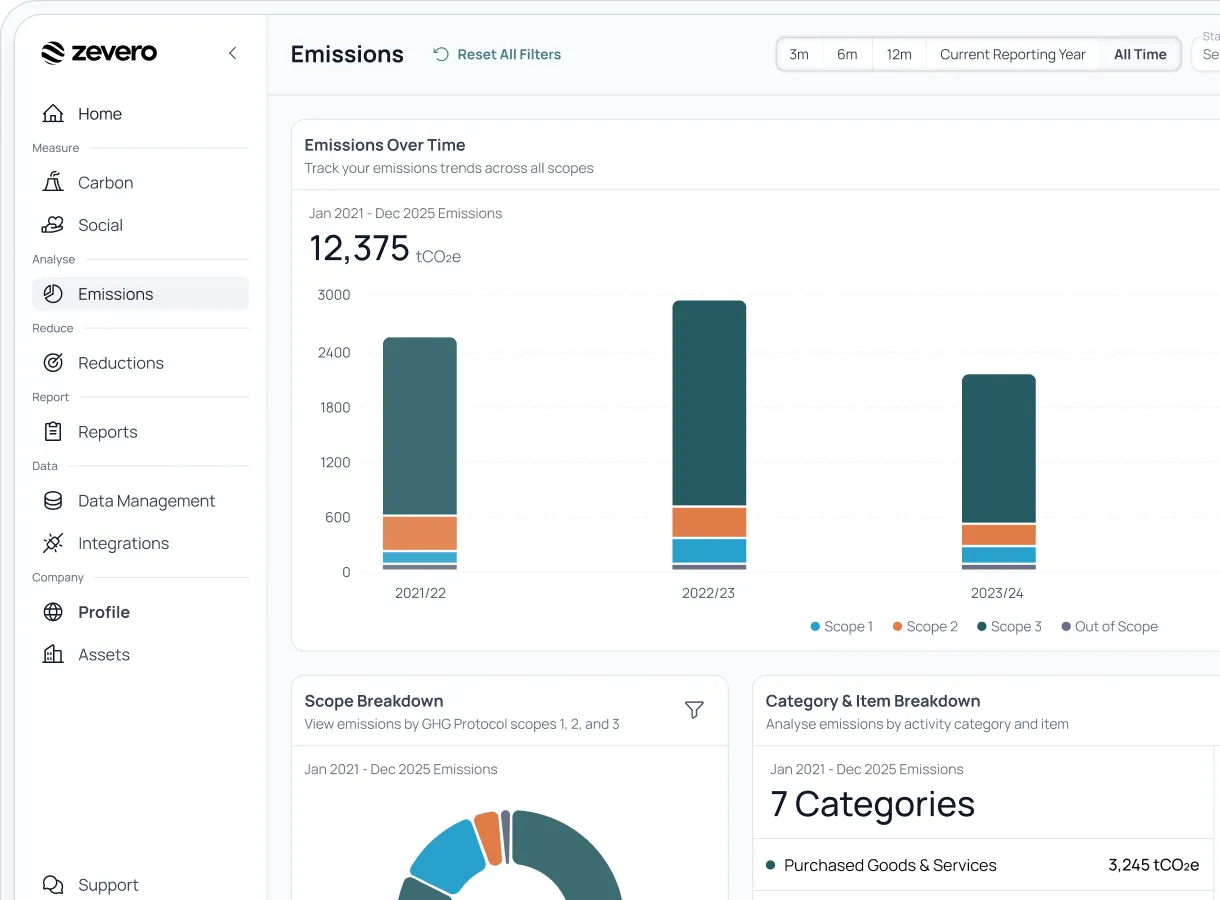Collapse the sidebar with the chevron arrow
The image size is (1220, 900).
[x=232, y=53]
